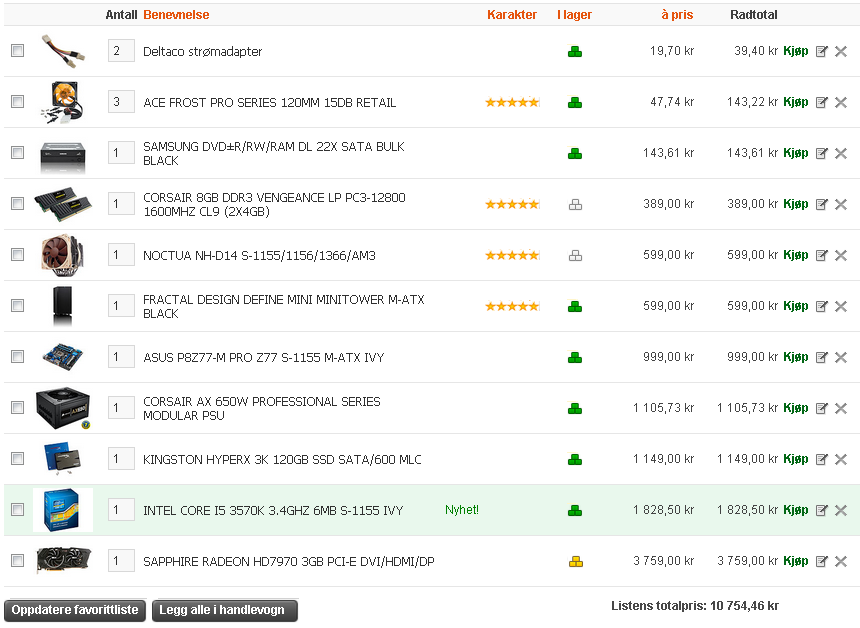
Task: Sort list by à pris column
Action: click(x=677, y=15)
